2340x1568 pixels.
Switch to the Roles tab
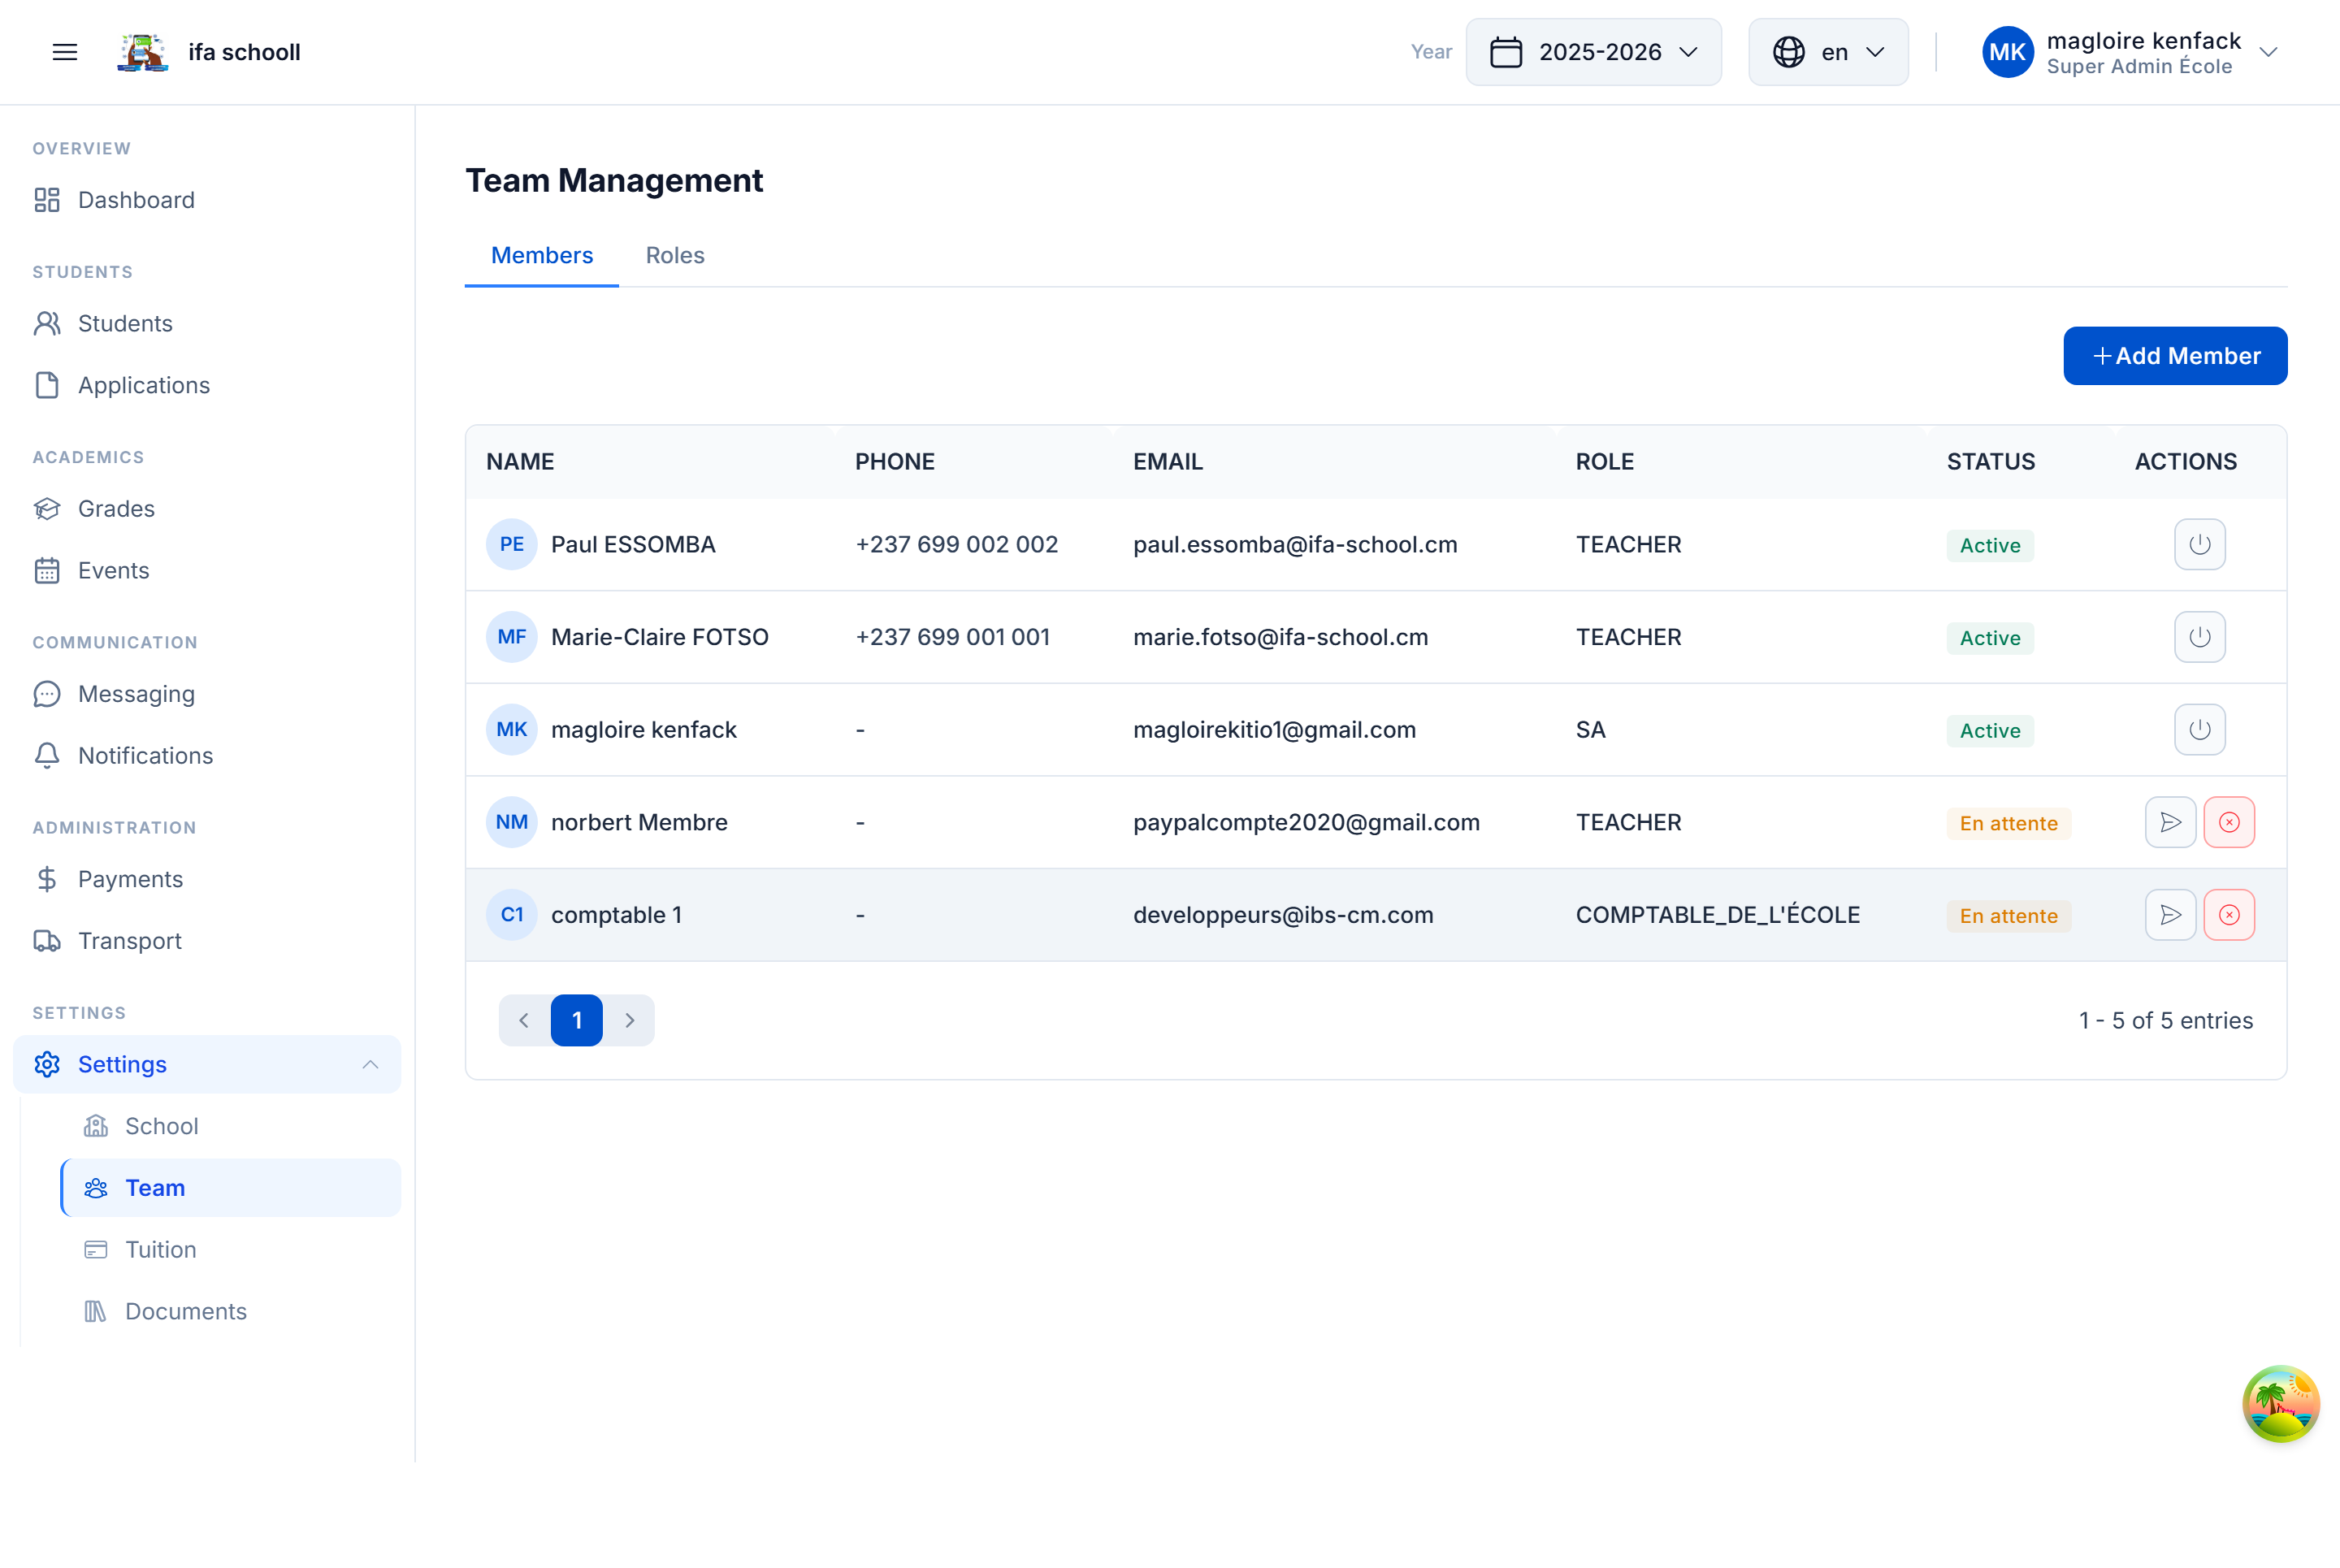click(x=674, y=255)
